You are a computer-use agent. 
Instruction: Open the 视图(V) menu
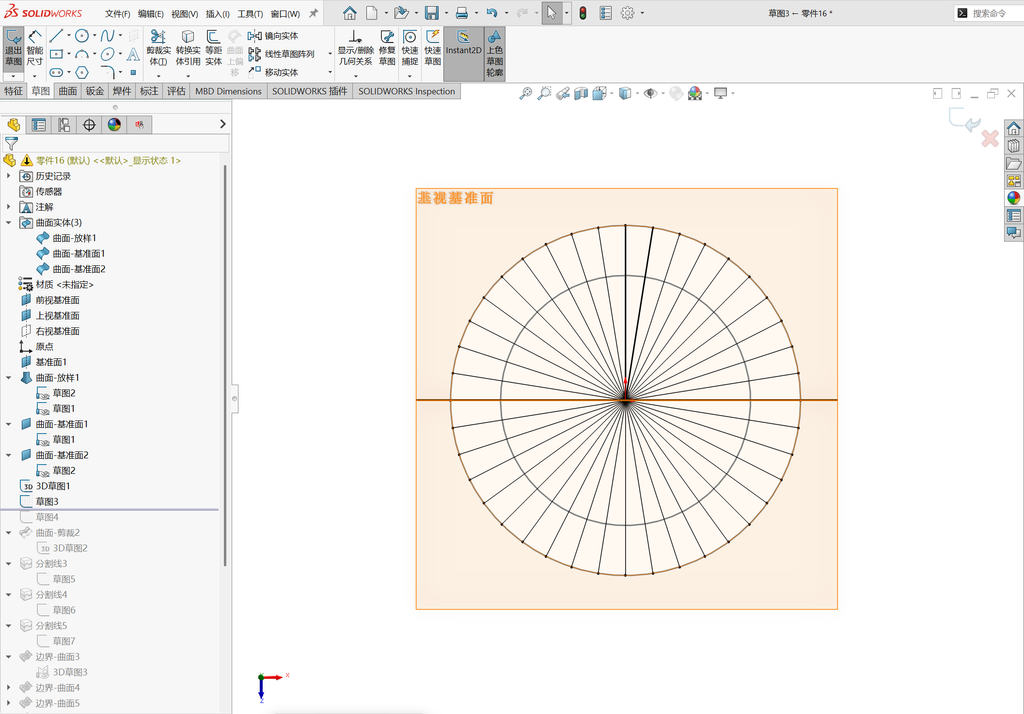pyautogui.click(x=184, y=14)
